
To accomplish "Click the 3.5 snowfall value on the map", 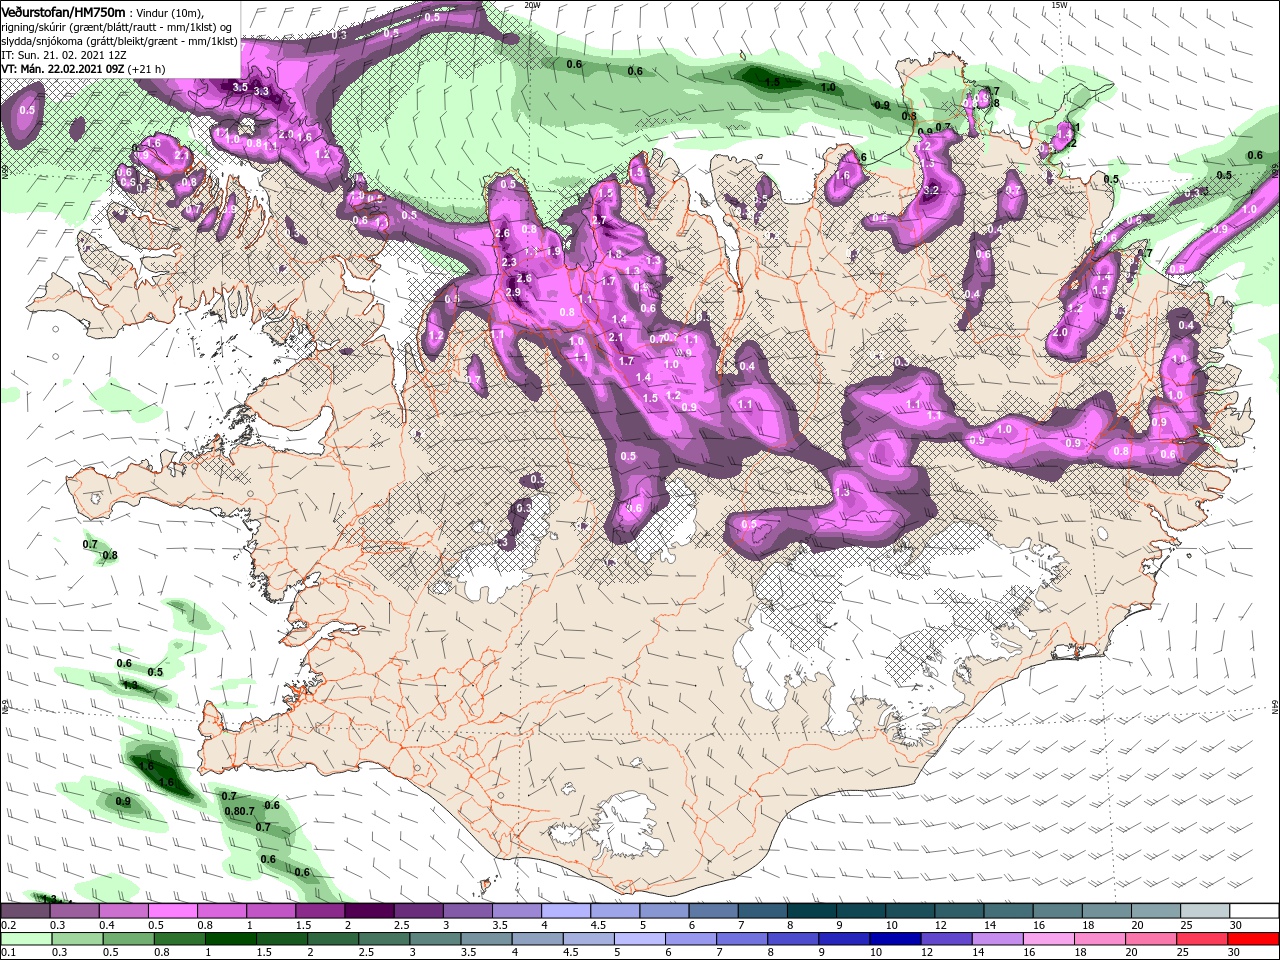I will (x=240, y=87).
